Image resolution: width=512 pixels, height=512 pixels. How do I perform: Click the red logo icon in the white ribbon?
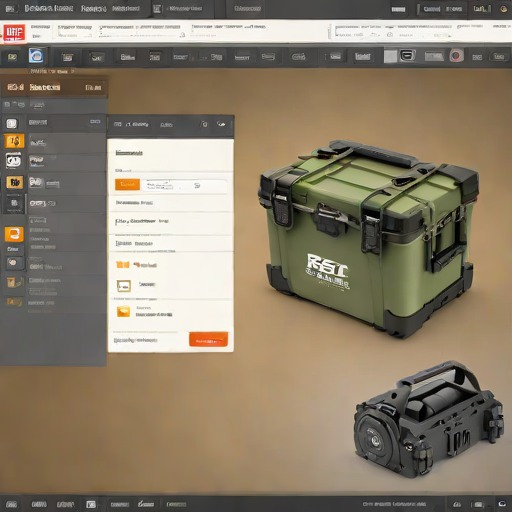tap(14, 33)
